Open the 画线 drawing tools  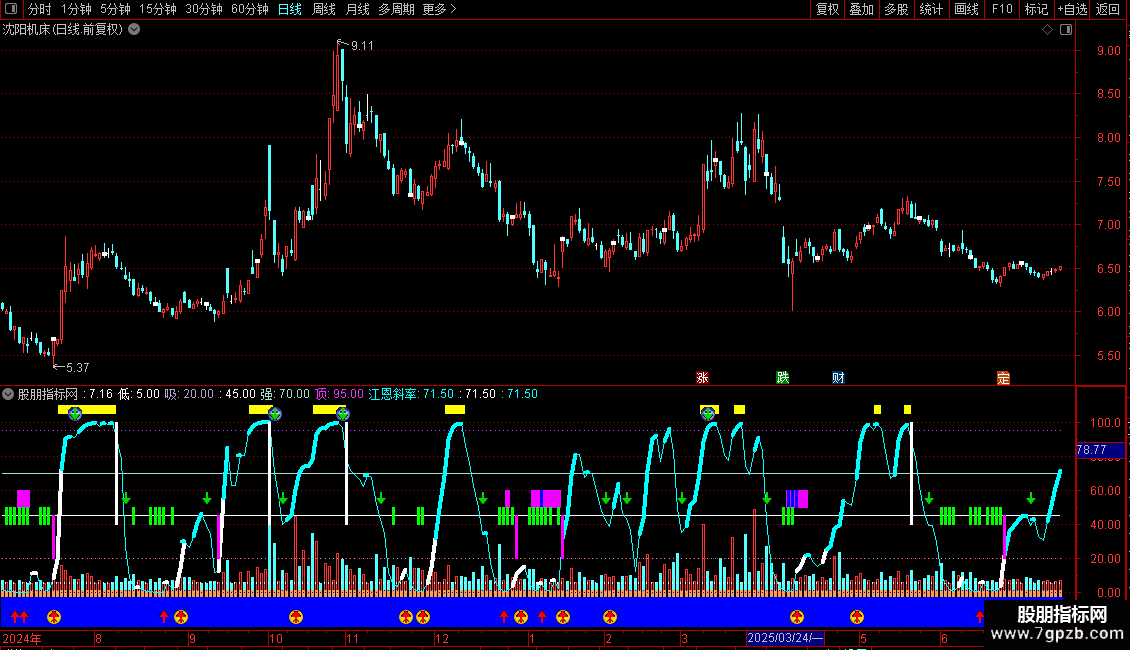click(x=966, y=9)
